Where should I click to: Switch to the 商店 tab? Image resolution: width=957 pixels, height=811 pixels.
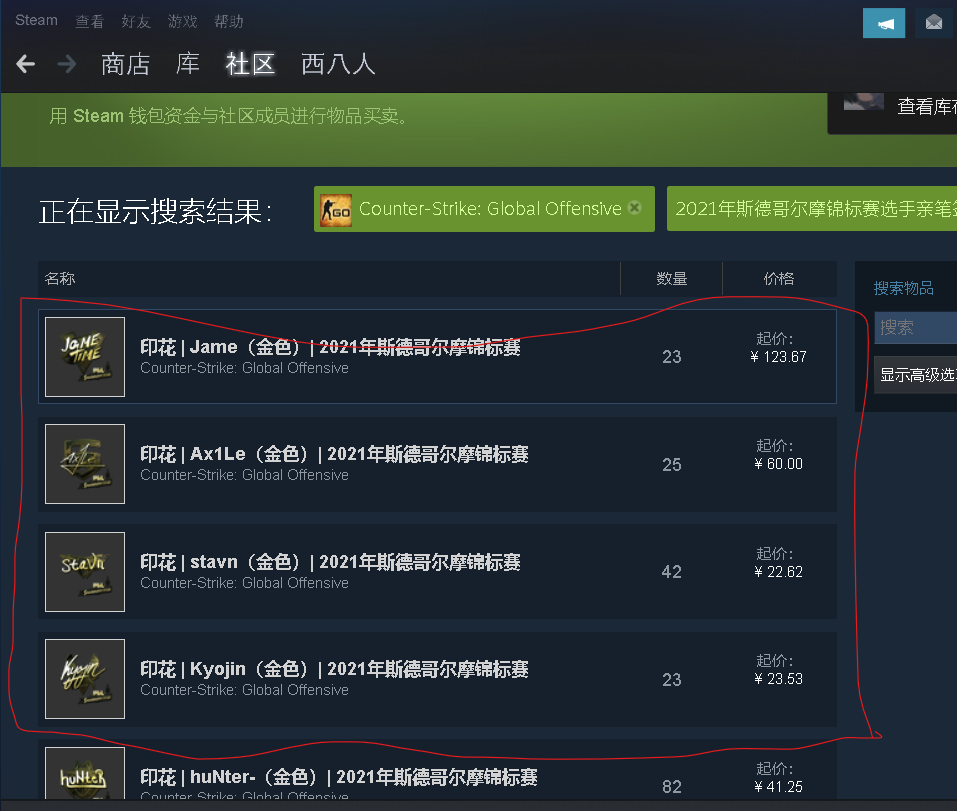click(x=126, y=64)
